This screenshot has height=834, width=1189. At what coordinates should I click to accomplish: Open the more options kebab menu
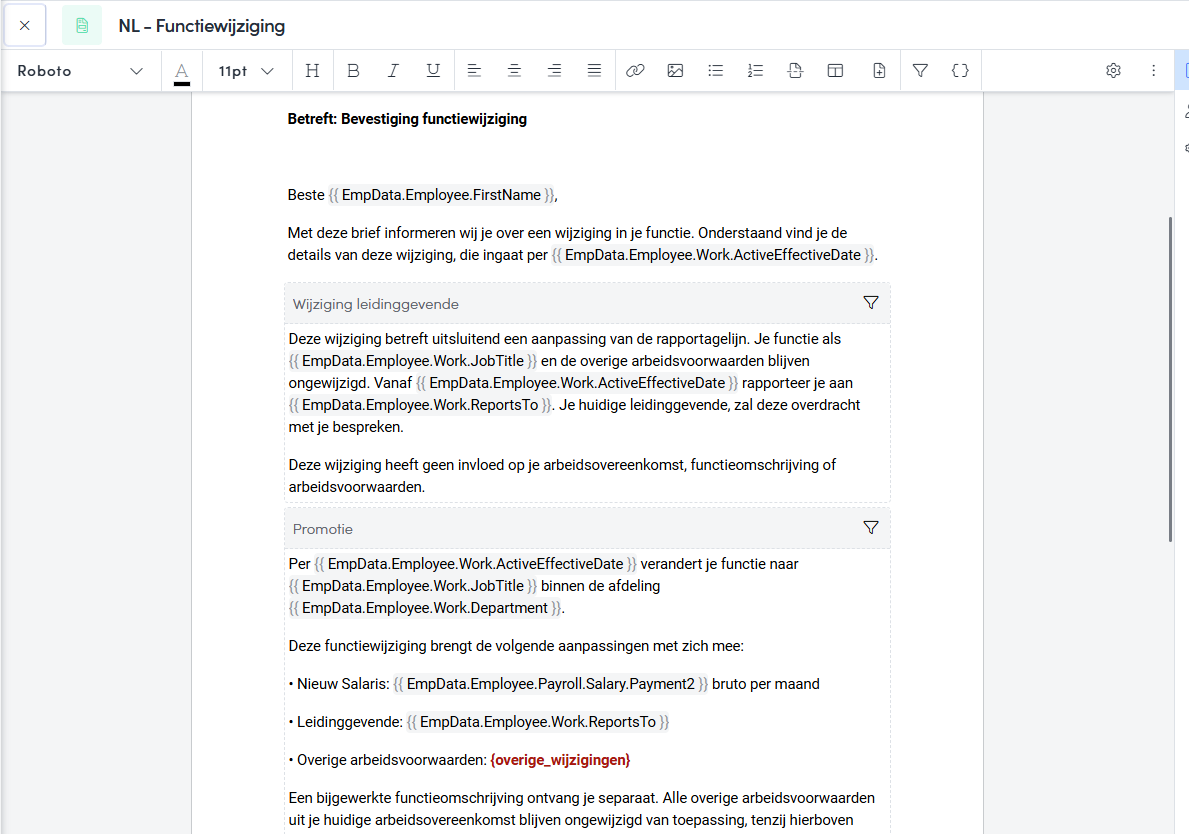pos(1153,71)
